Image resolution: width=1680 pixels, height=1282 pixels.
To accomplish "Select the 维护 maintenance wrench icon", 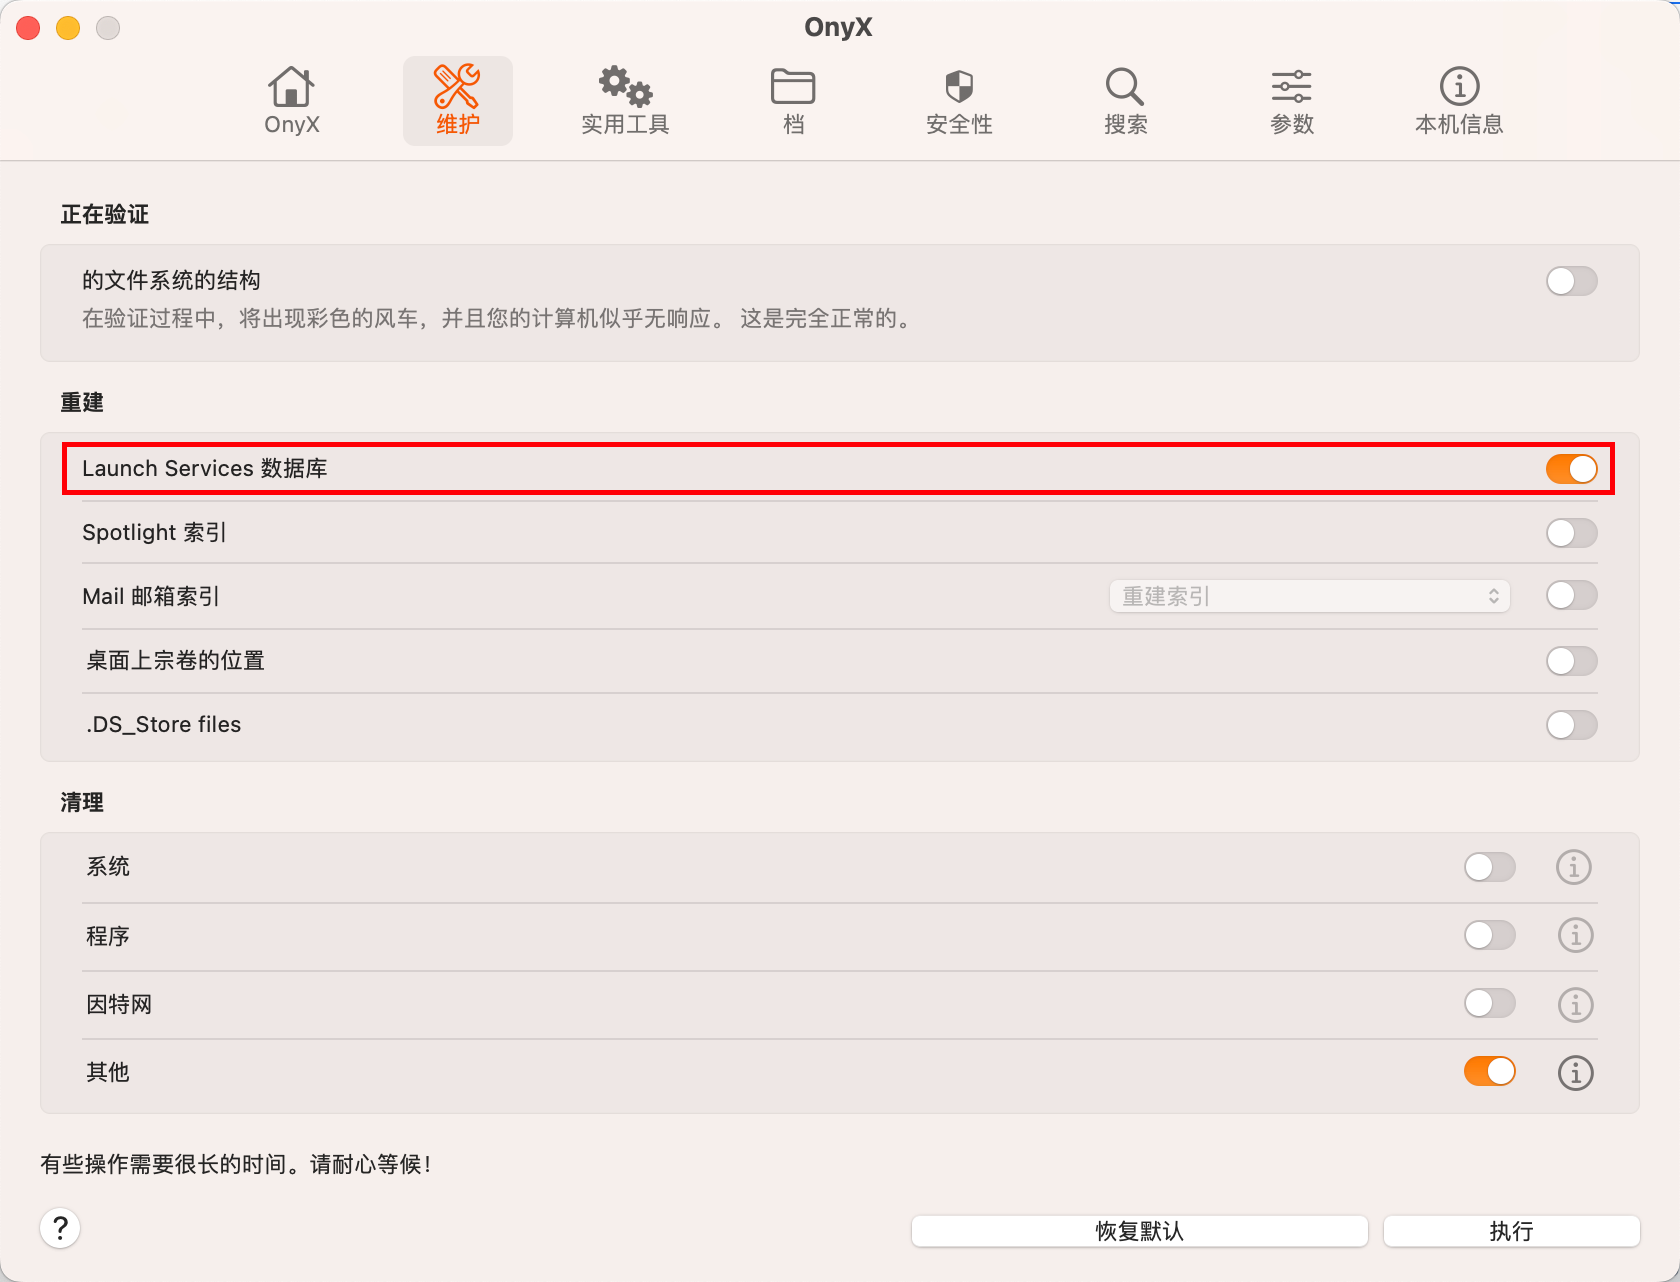I will pos(457,87).
